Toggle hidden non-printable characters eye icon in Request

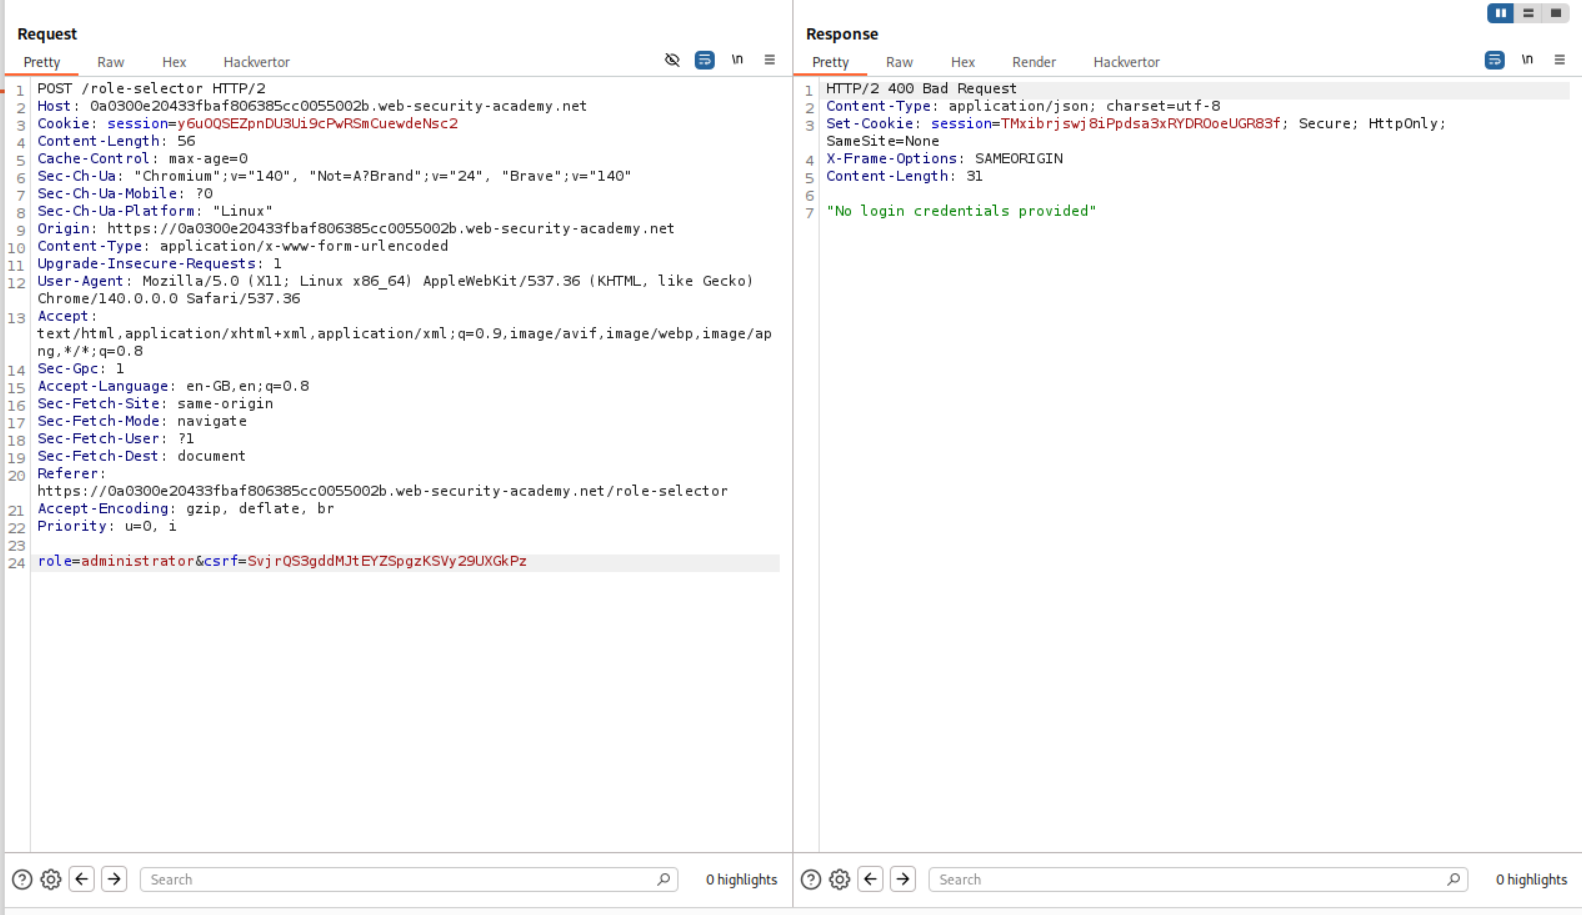click(x=672, y=60)
